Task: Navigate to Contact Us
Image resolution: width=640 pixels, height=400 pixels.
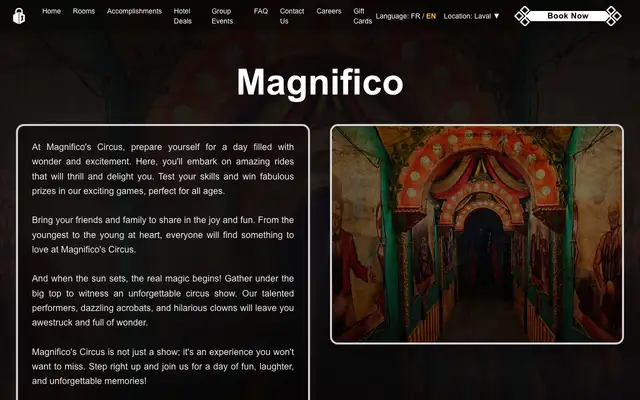Action: [292, 16]
